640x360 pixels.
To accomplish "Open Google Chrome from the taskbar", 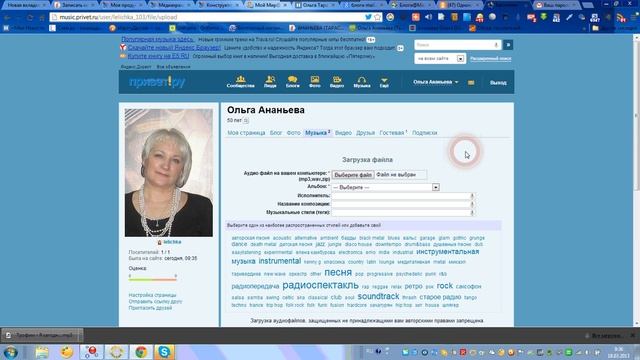I will pyautogui.click(x=141, y=352).
